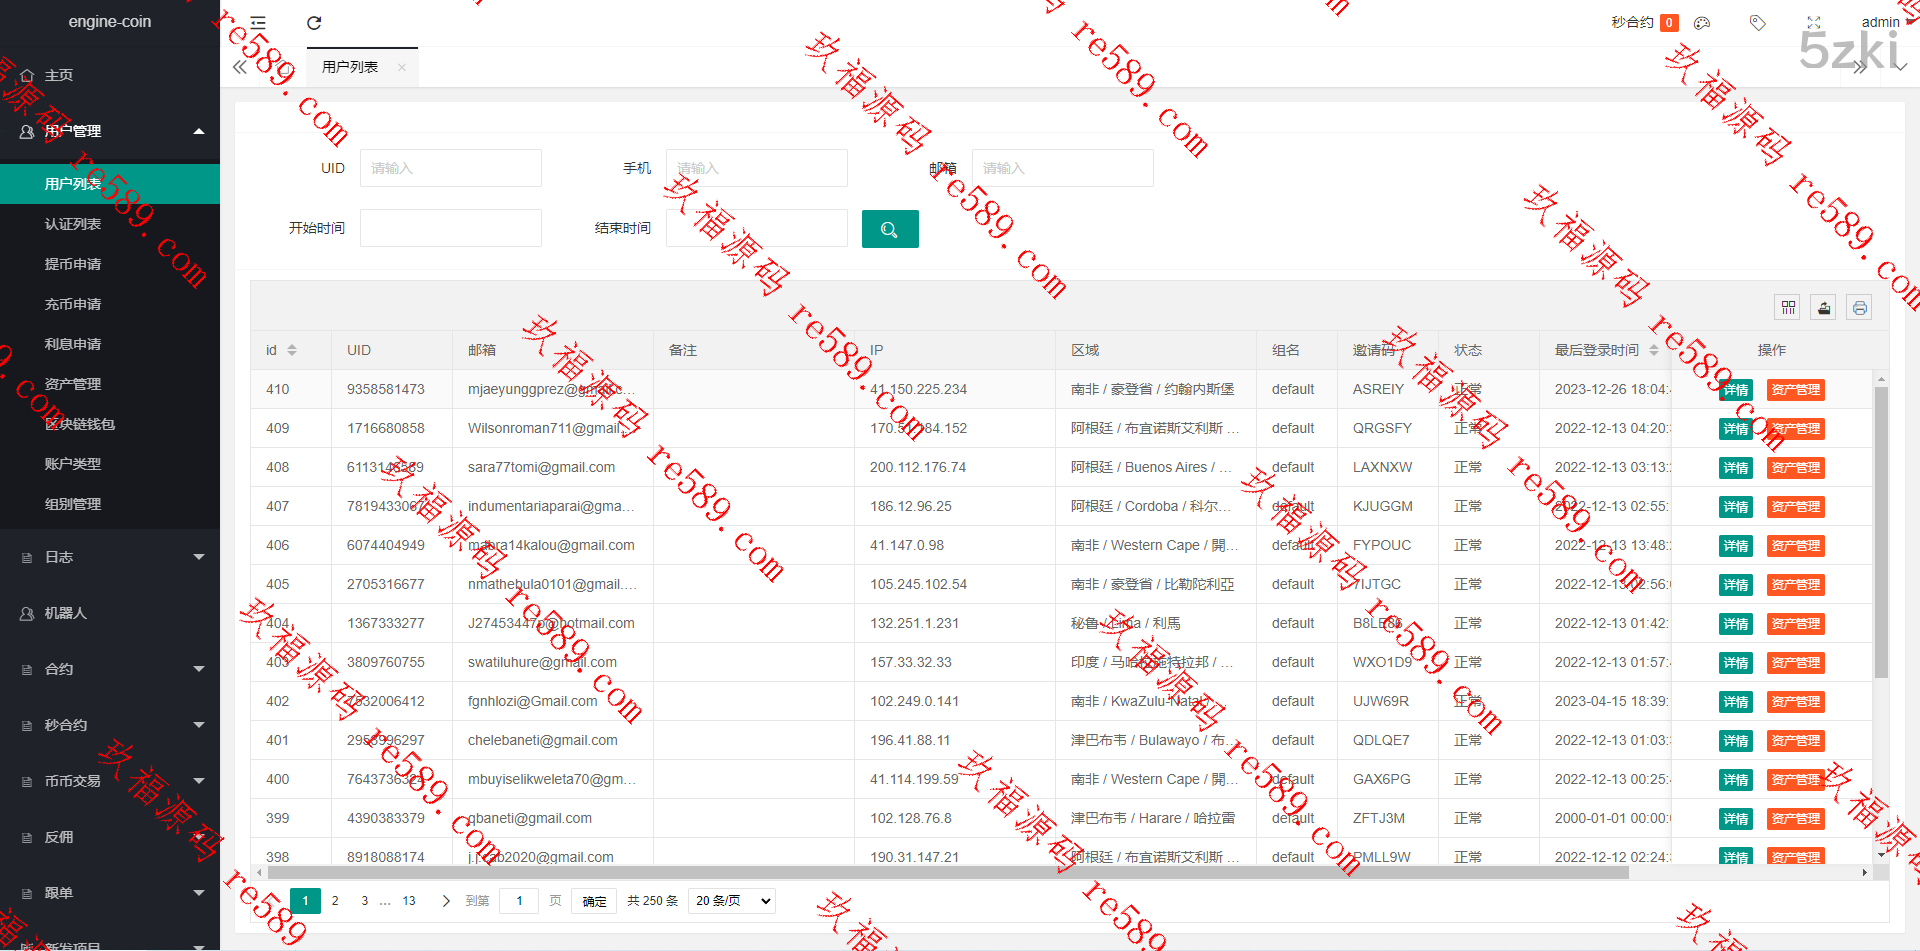
Task: Click the table print icon
Action: 1859,308
